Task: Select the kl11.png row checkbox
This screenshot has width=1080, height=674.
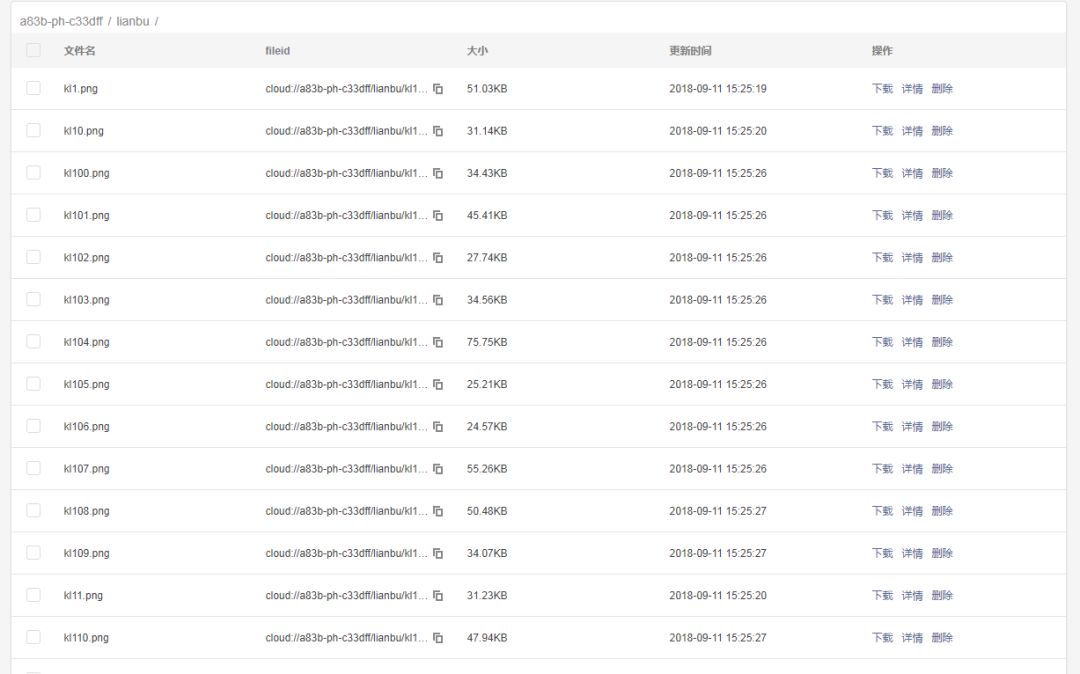Action: click(33, 595)
